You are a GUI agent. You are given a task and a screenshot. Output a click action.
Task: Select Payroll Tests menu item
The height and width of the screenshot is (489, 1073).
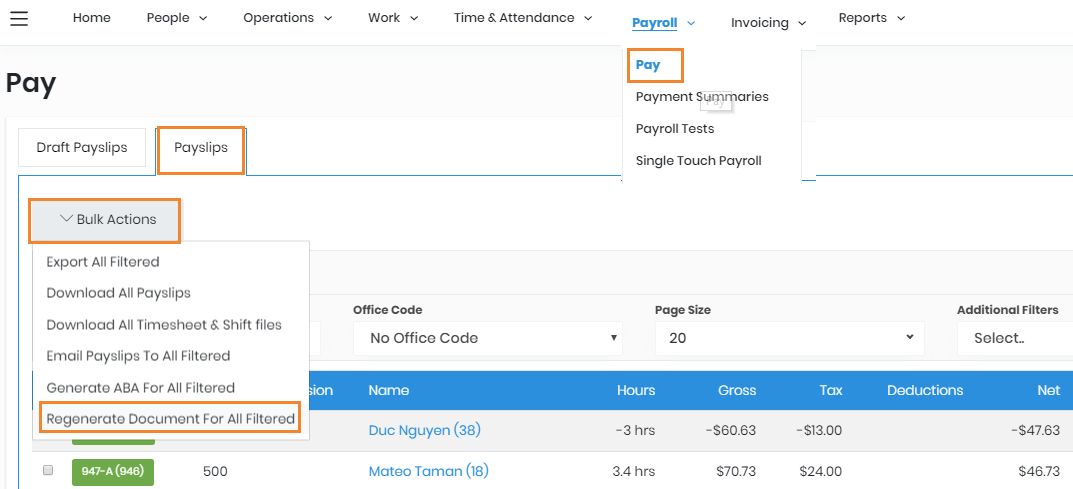(675, 129)
